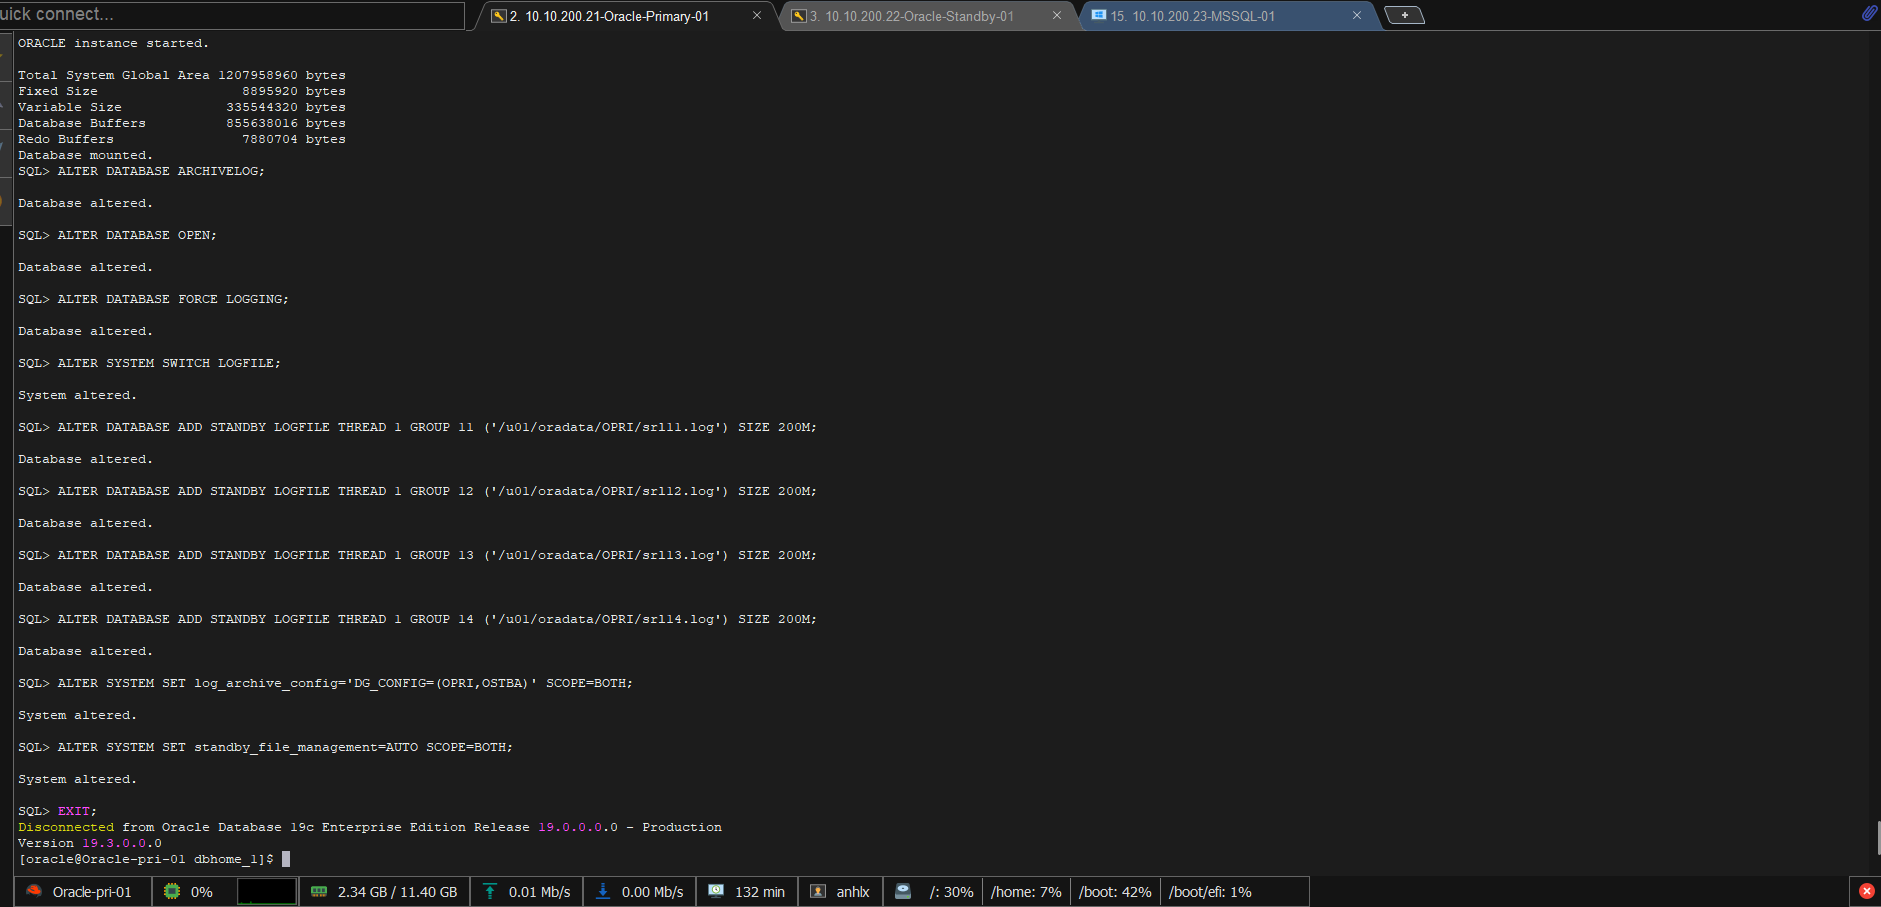
Task: Click the standby logfile GROUP 11 command line
Action: point(417,427)
